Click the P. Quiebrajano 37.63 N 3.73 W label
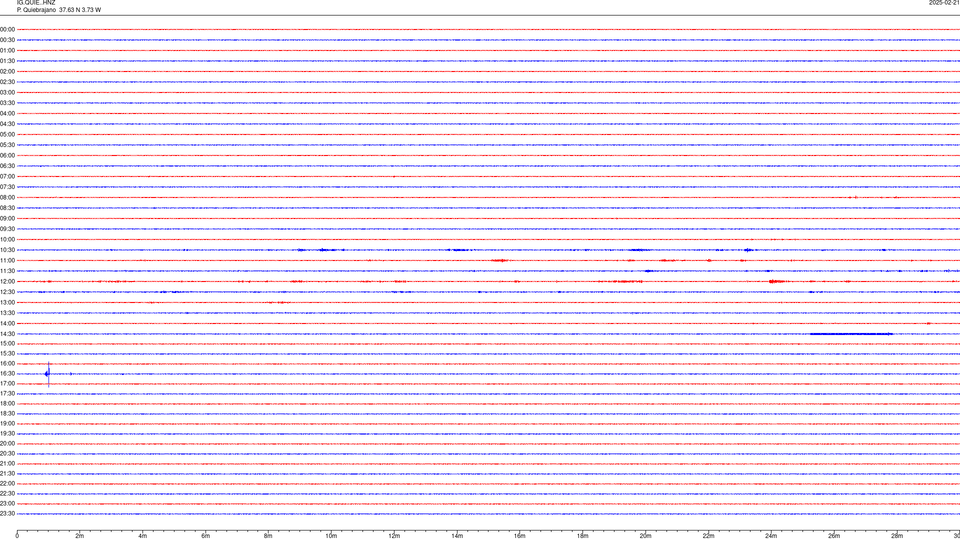 59,10
